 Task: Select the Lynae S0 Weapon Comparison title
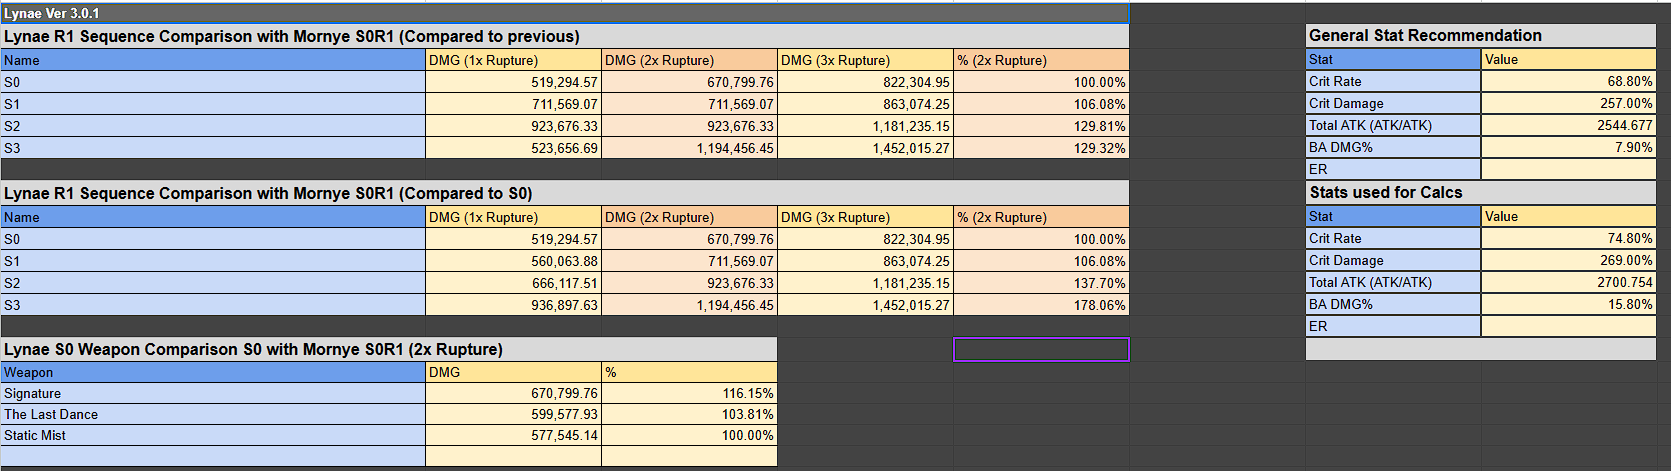(x=389, y=349)
